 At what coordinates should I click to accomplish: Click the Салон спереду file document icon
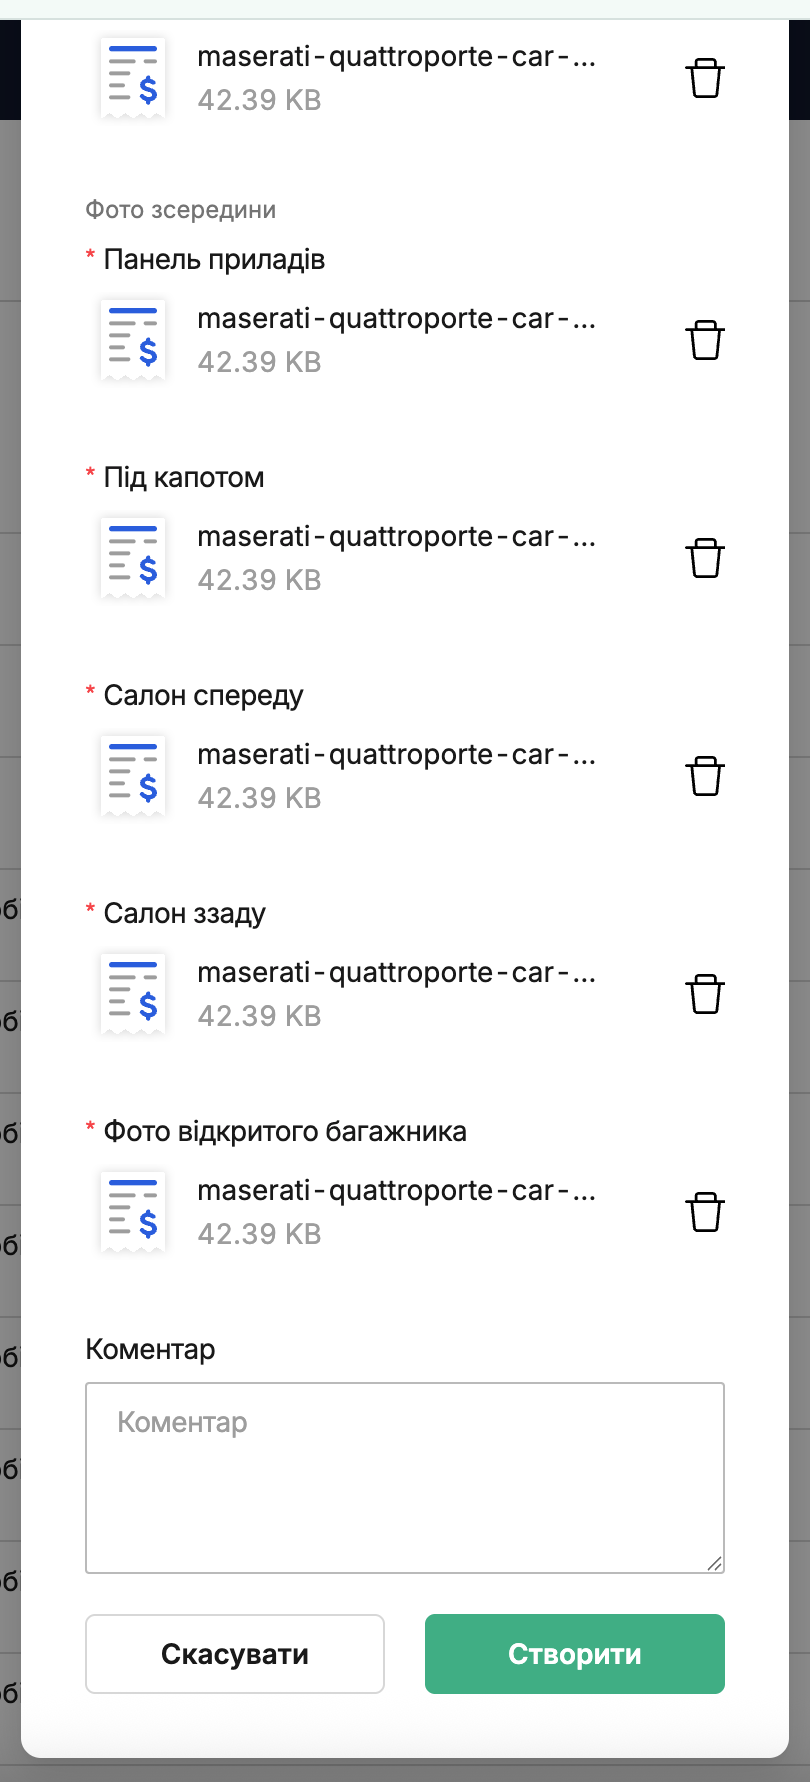click(x=133, y=776)
